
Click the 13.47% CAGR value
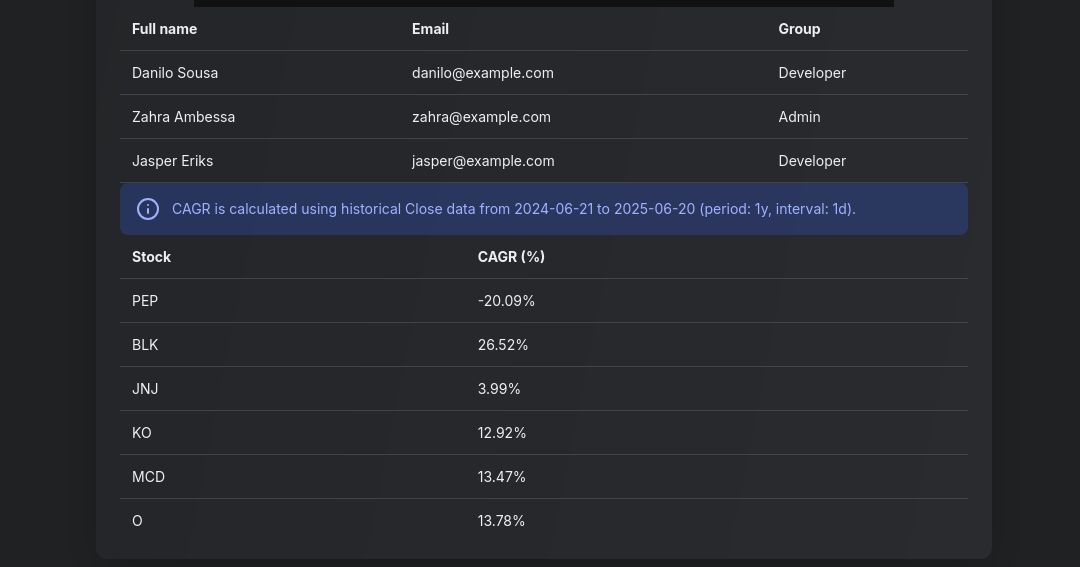[501, 477]
